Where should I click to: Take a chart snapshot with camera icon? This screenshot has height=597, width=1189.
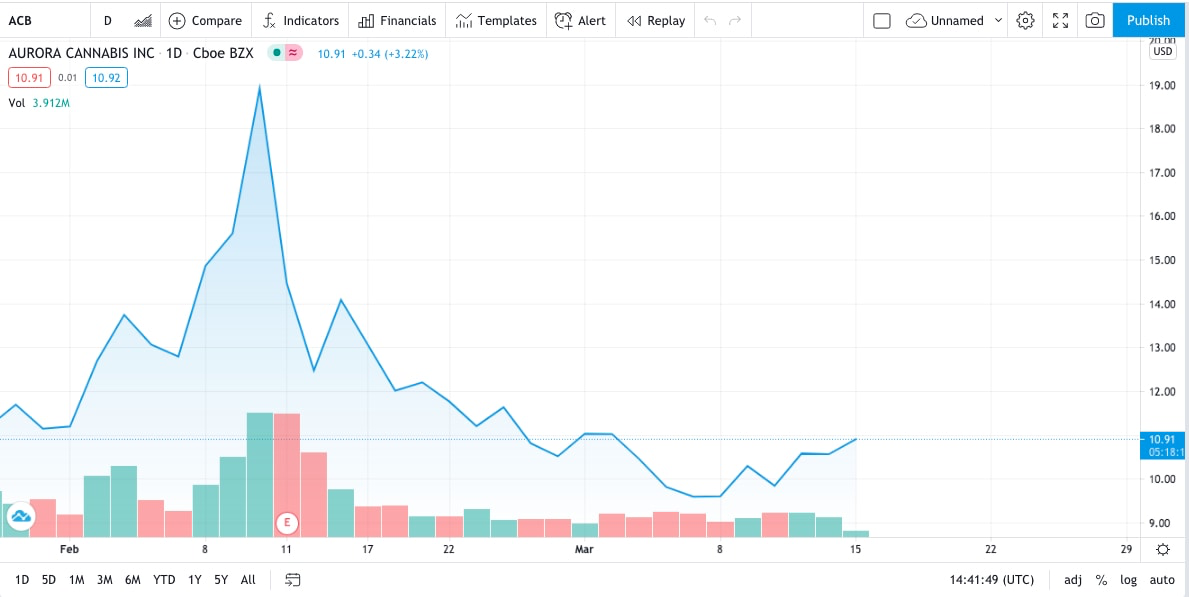pyautogui.click(x=1095, y=20)
